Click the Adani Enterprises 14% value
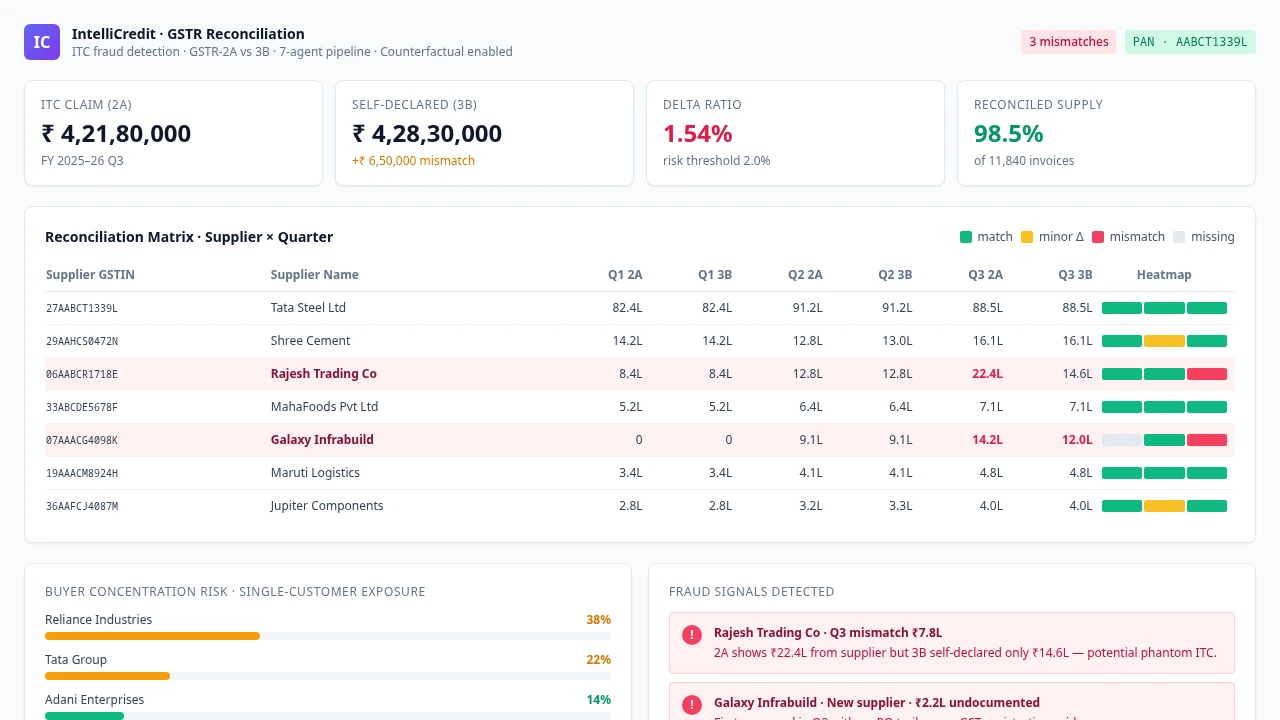The image size is (1280, 720). pos(598,700)
